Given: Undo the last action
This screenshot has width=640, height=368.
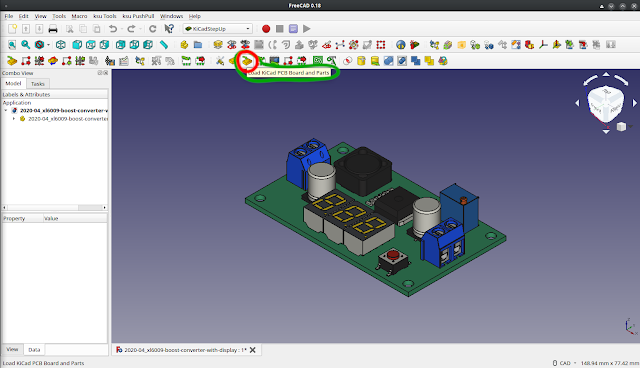Looking at the screenshot, I should click(113, 29).
